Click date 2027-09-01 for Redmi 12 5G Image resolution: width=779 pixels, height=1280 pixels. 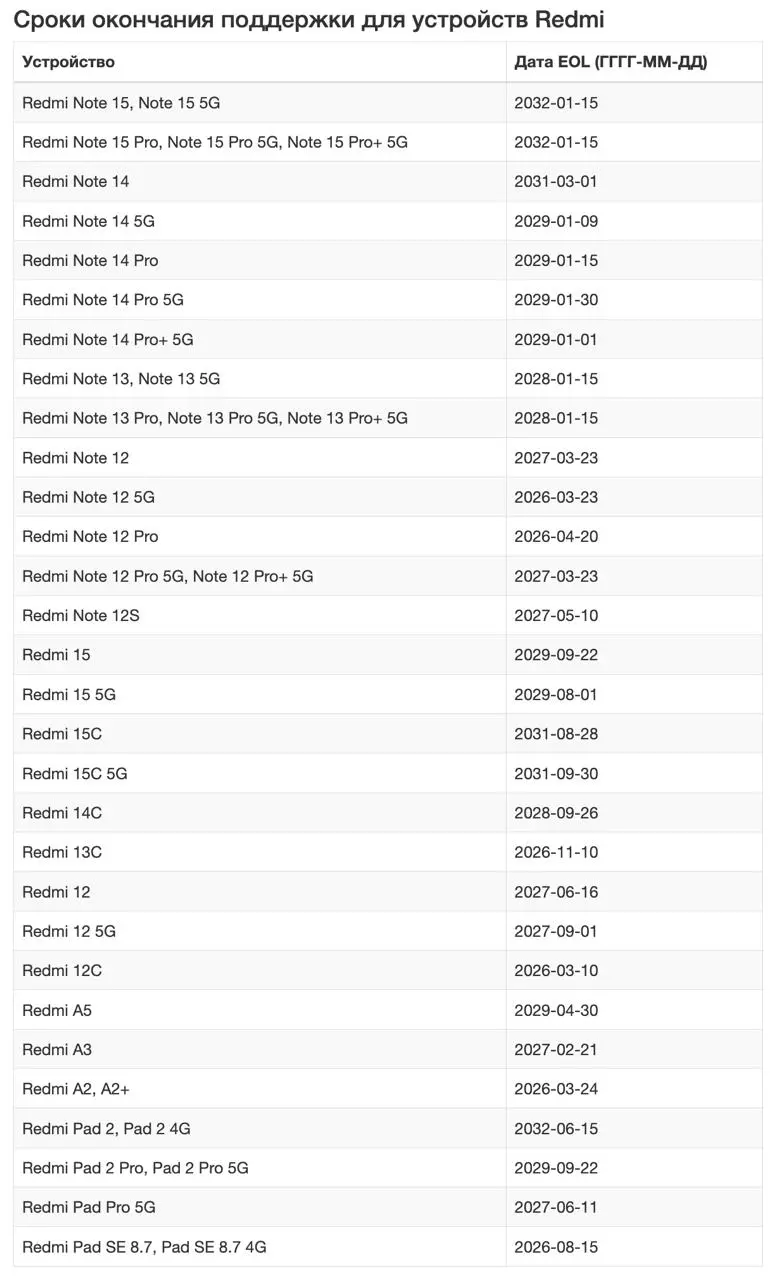tap(556, 931)
